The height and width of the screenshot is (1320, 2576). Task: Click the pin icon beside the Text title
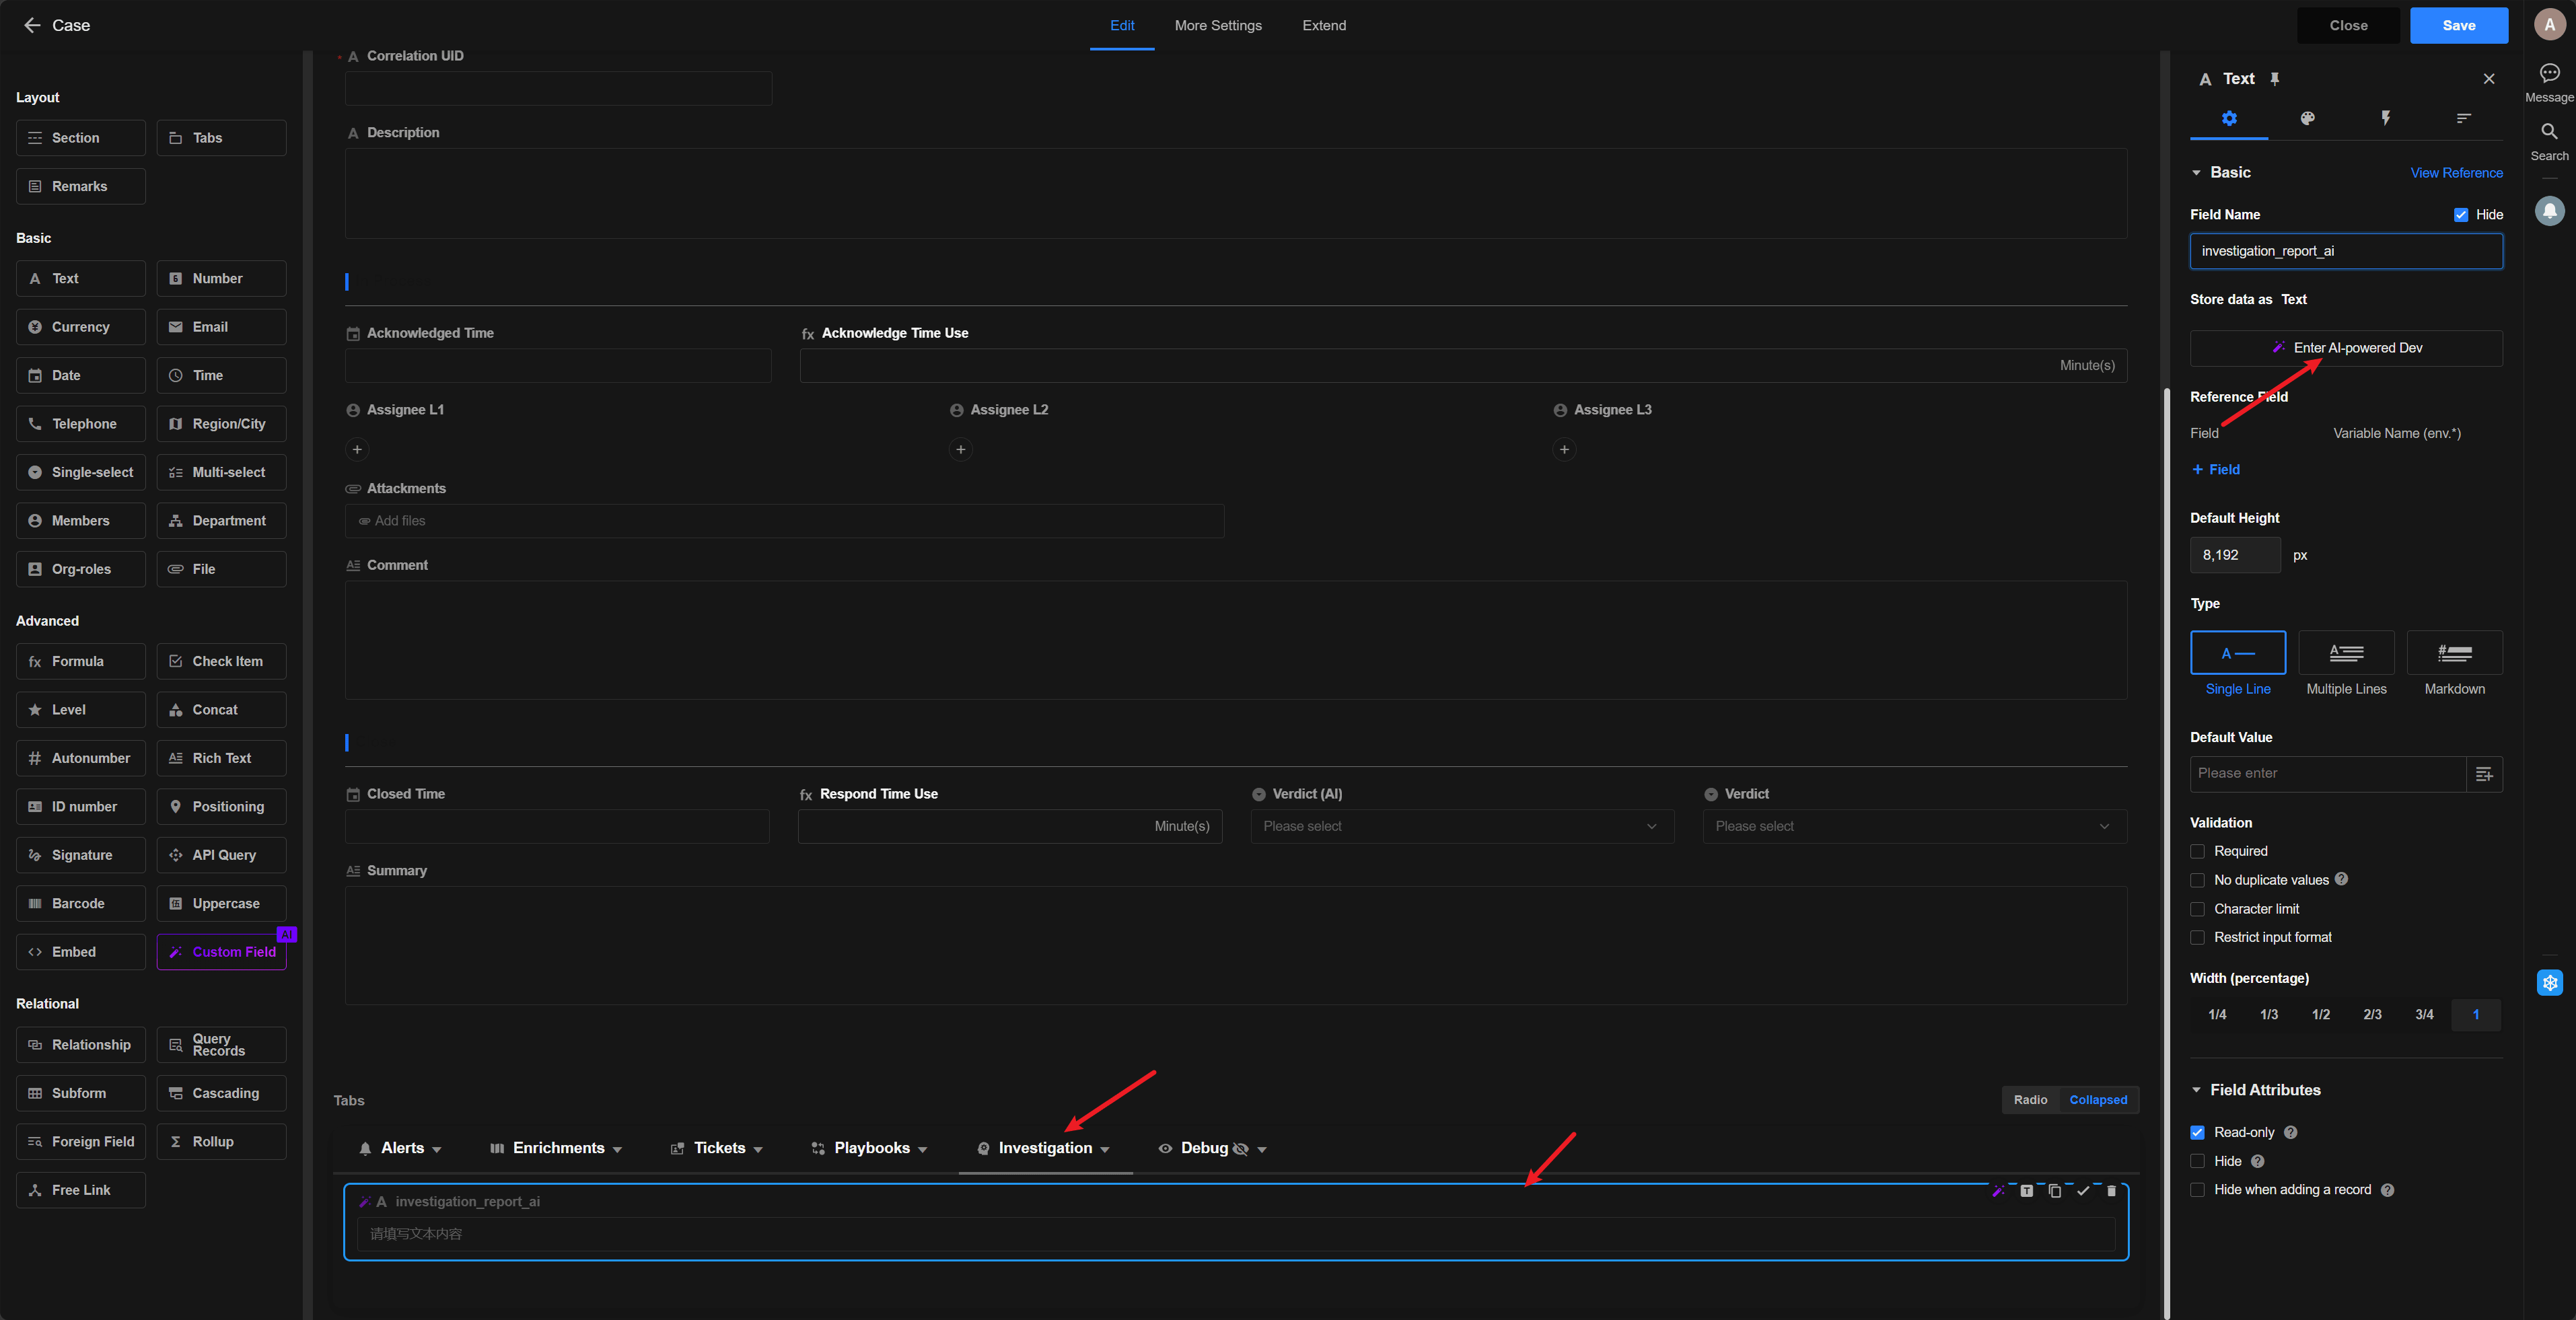point(2275,79)
